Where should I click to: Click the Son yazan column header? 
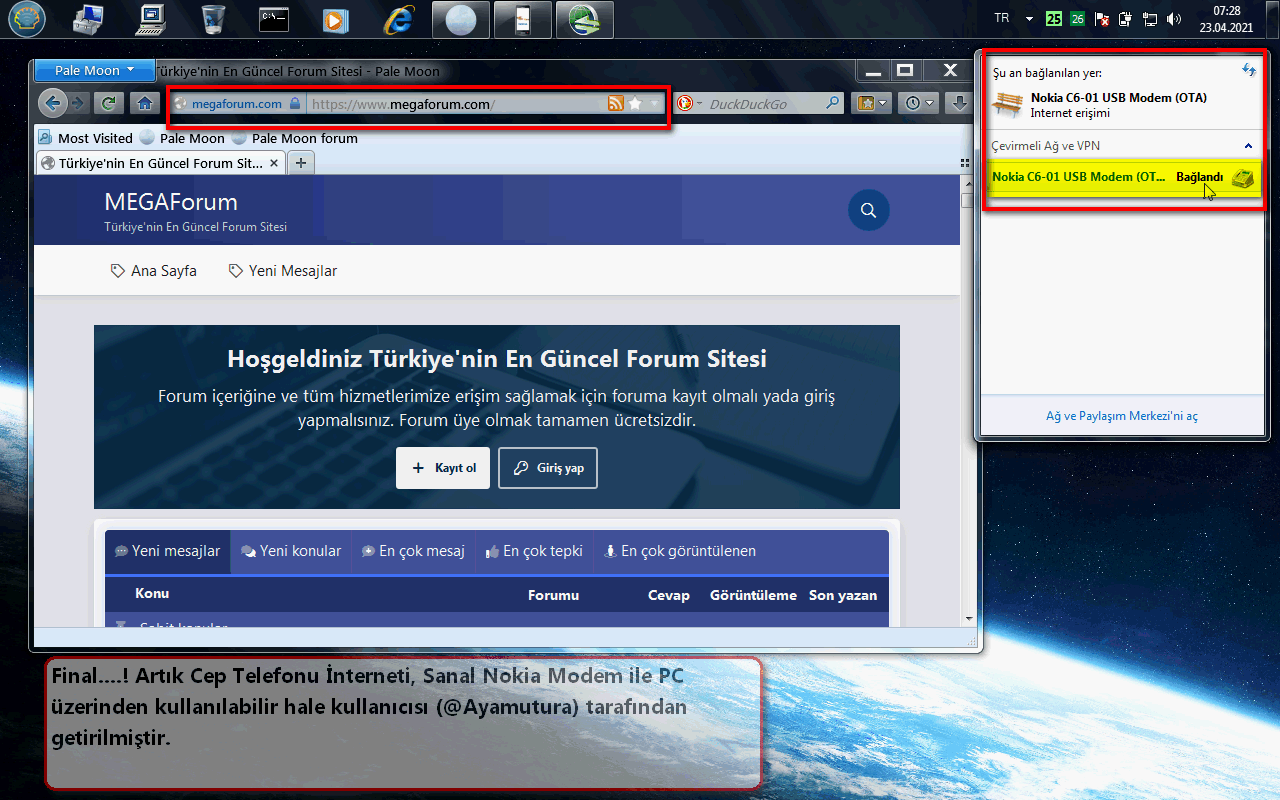click(x=843, y=595)
